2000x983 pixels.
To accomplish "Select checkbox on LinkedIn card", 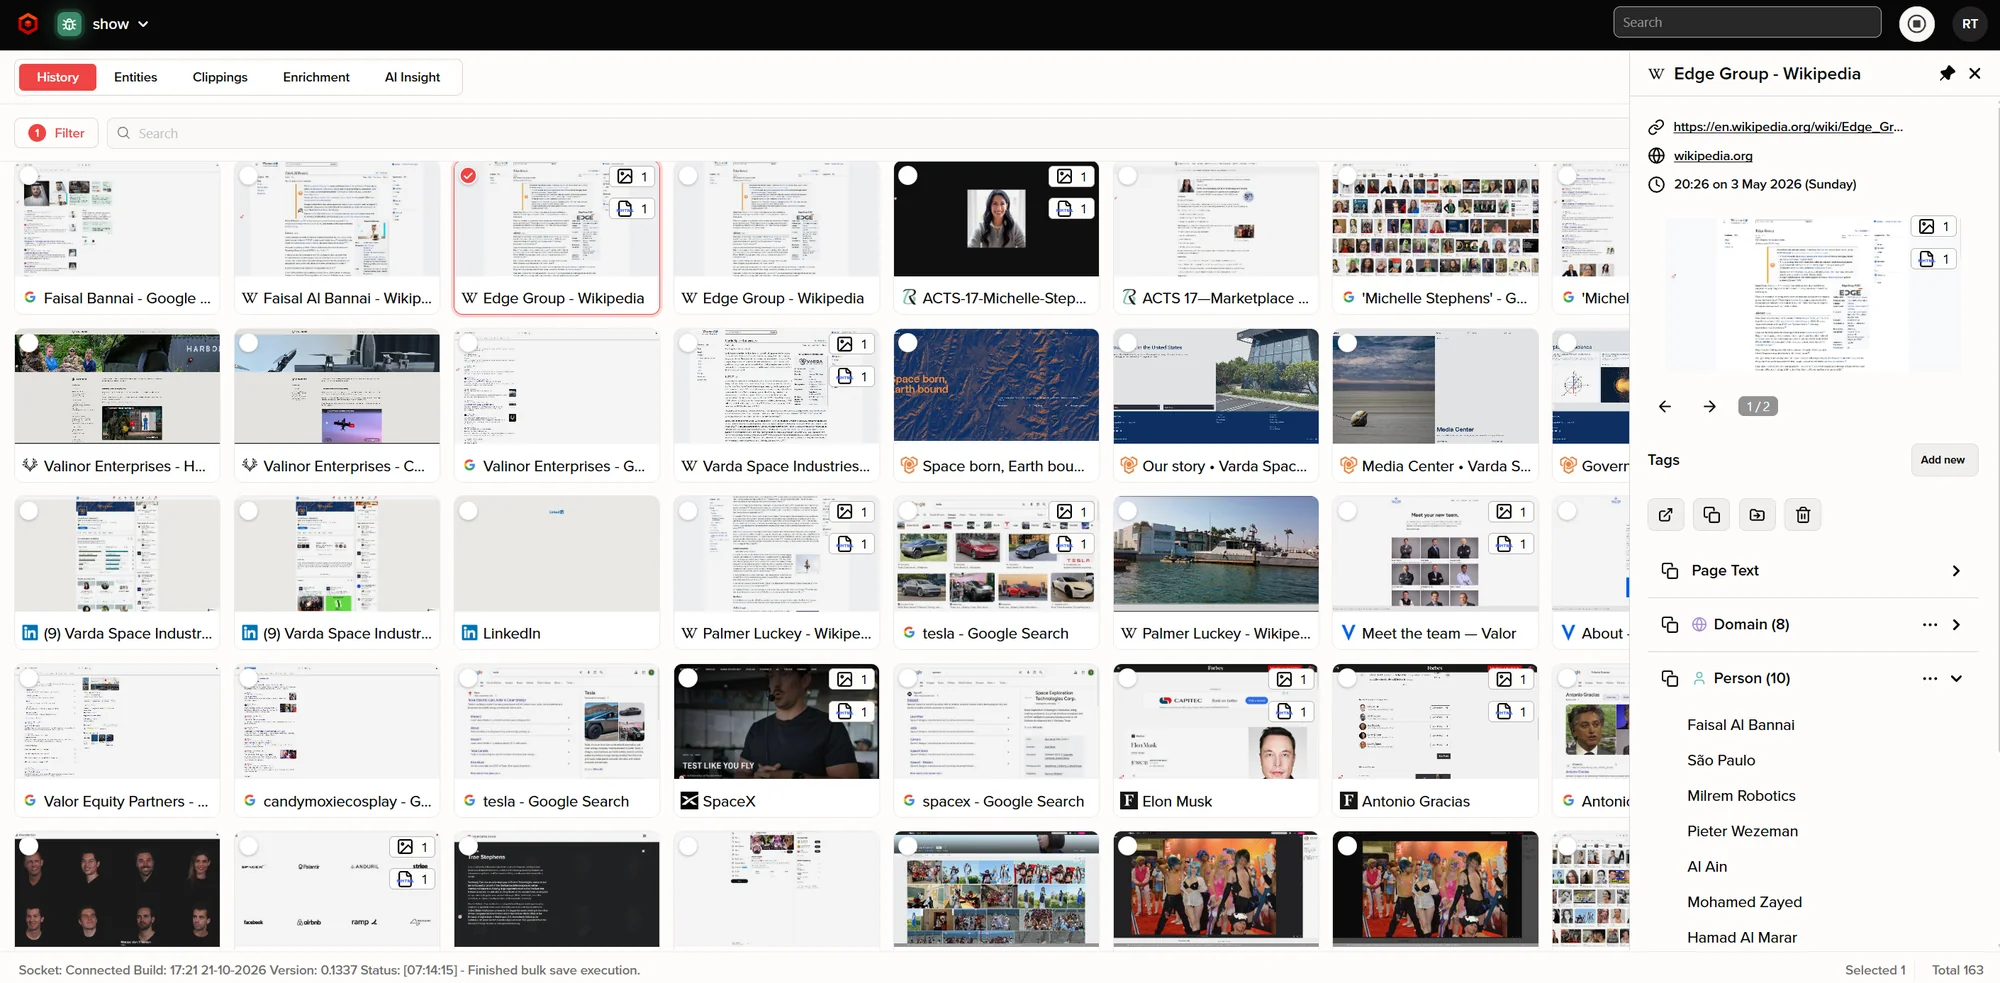I will click(x=468, y=511).
